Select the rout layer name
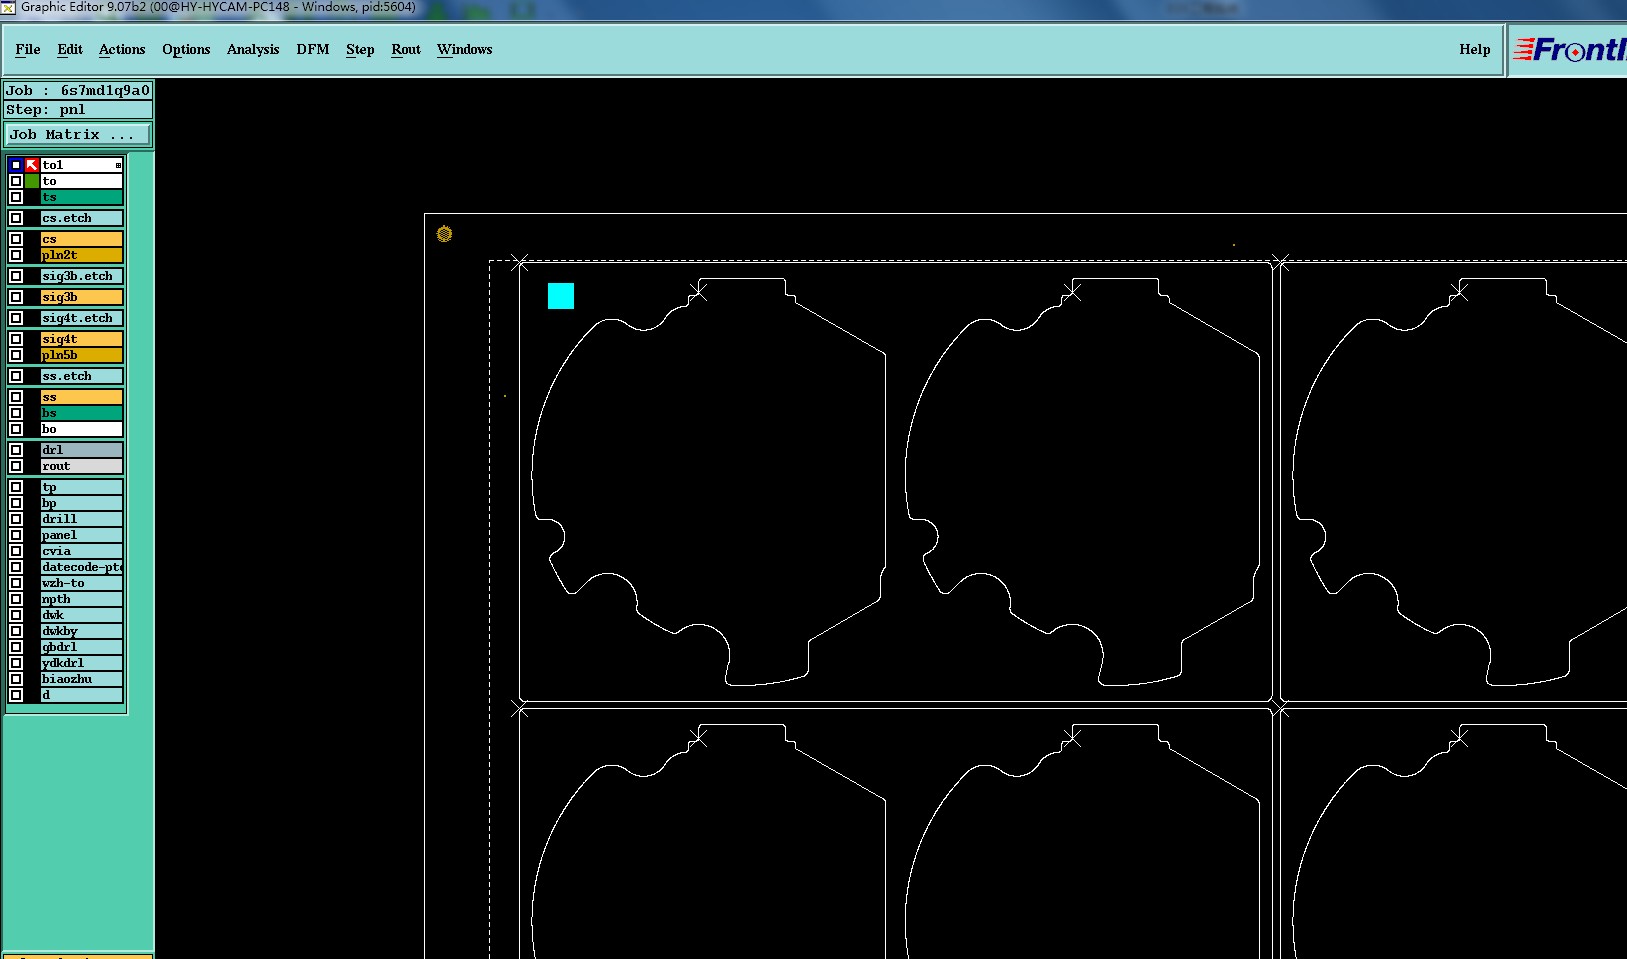The image size is (1627, 959). tap(82, 466)
